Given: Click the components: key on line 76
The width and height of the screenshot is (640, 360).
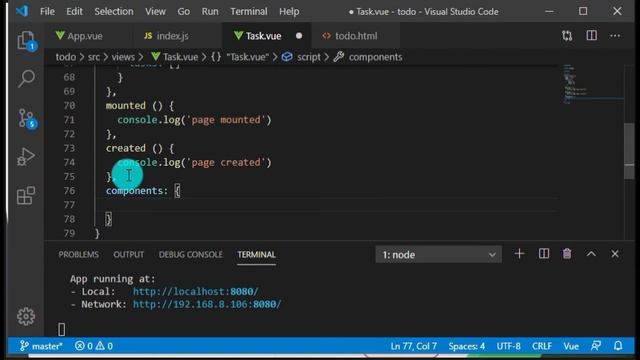Looking at the screenshot, I should (137, 191).
